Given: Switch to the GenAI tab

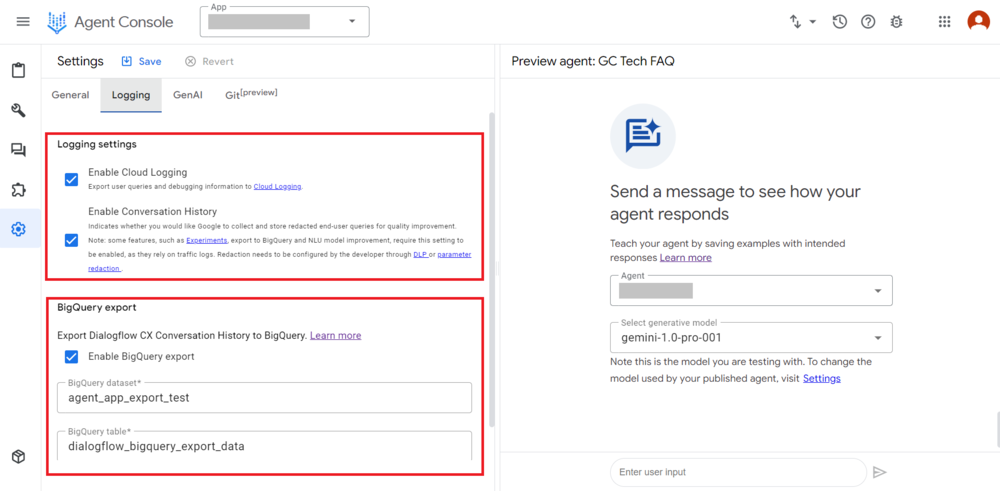Looking at the screenshot, I should (x=188, y=95).
